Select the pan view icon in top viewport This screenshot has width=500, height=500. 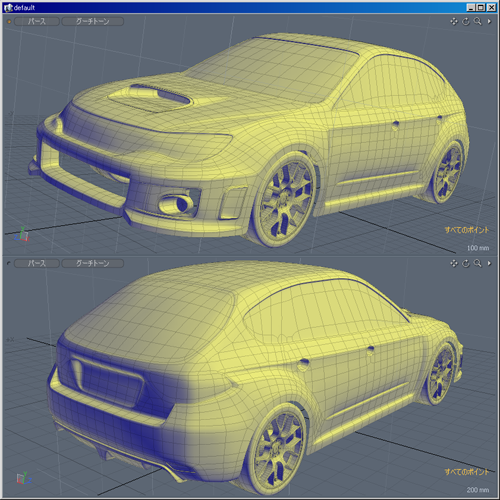[454, 22]
